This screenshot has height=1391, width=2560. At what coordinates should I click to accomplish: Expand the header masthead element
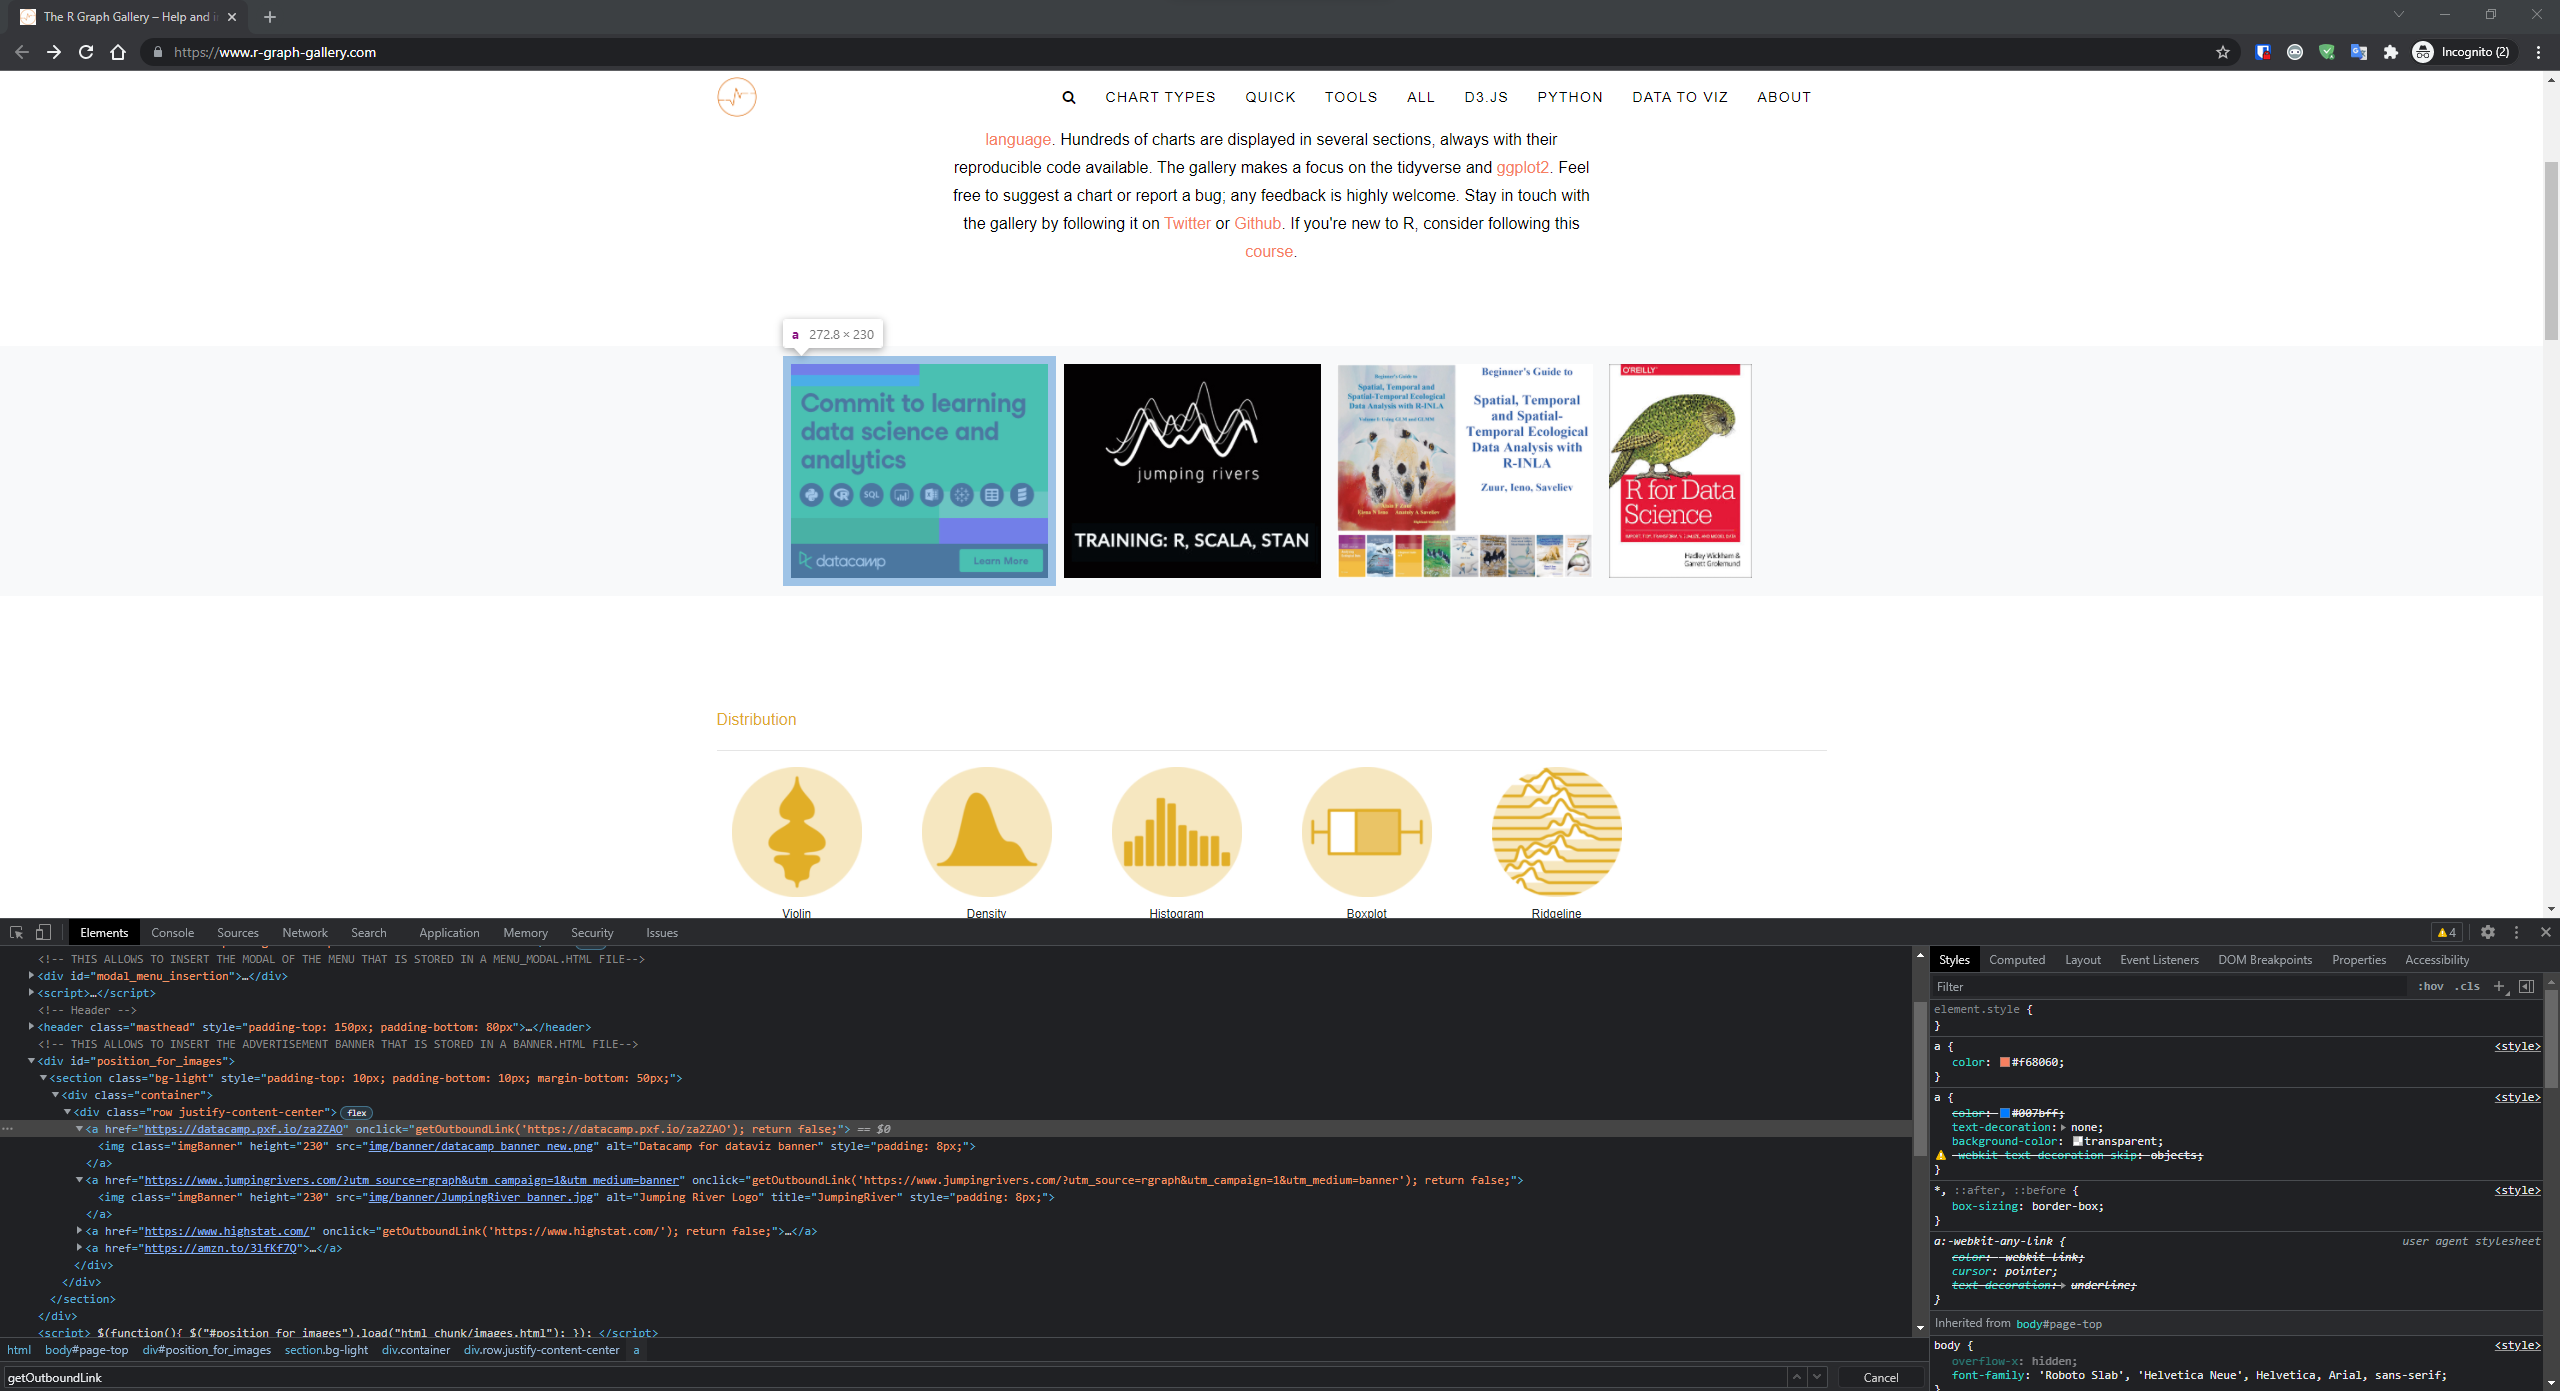[x=30, y=1026]
